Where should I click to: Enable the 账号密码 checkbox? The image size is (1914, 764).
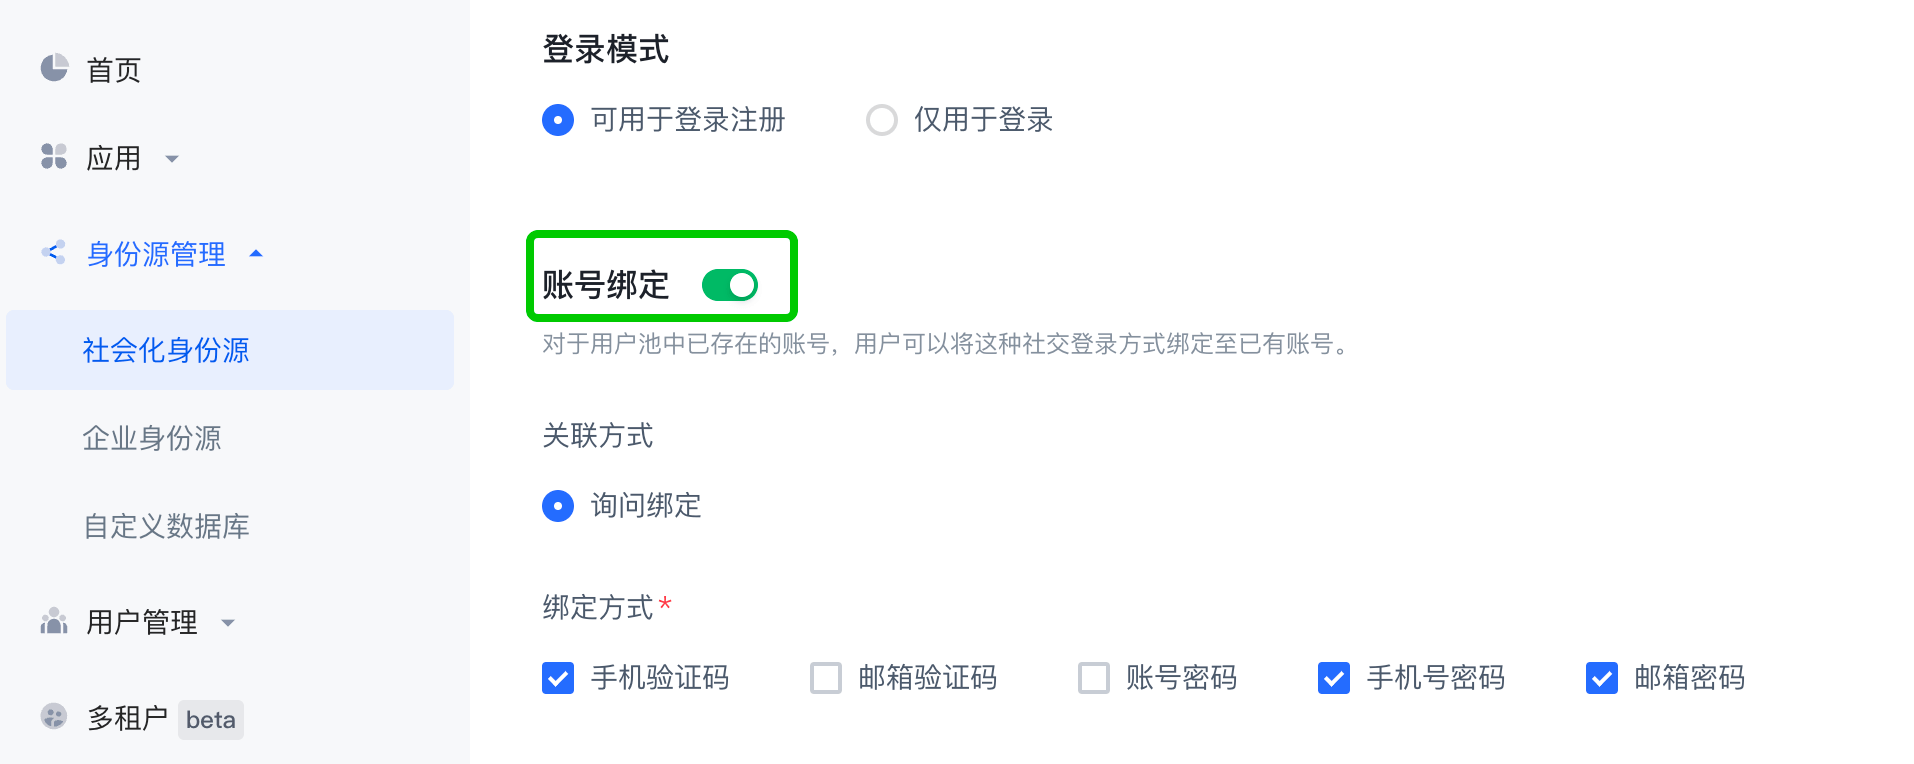pyautogui.click(x=1094, y=678)
